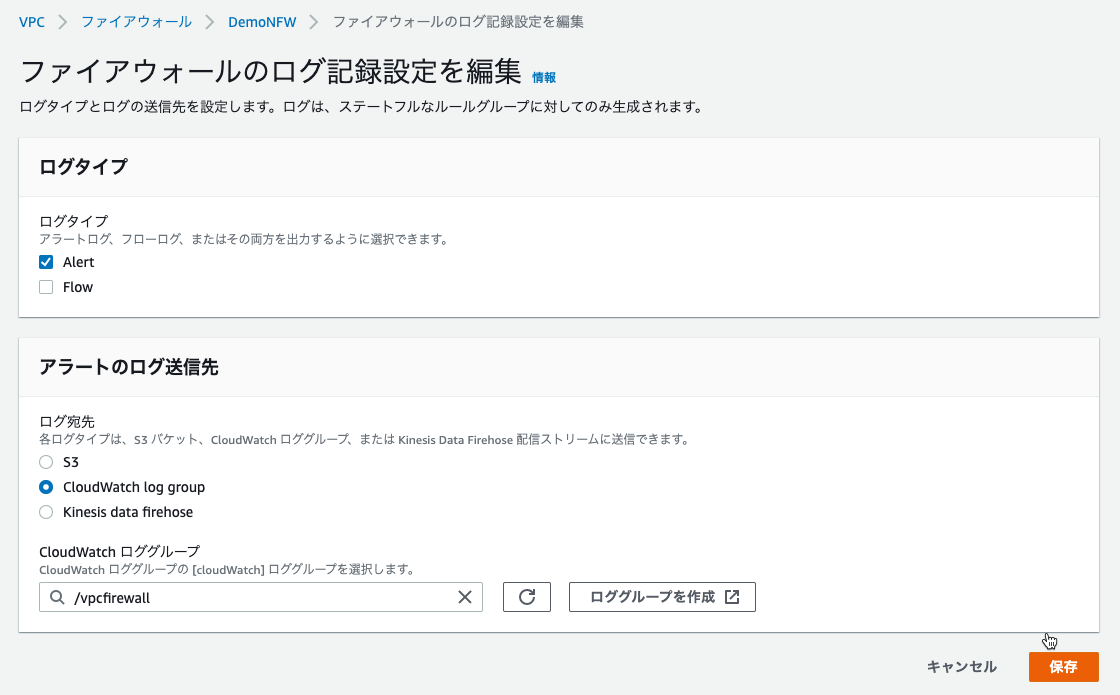Click the current breadcrumb ファイアウォールのログ記録設定を編集

click(x=459, y=22)
